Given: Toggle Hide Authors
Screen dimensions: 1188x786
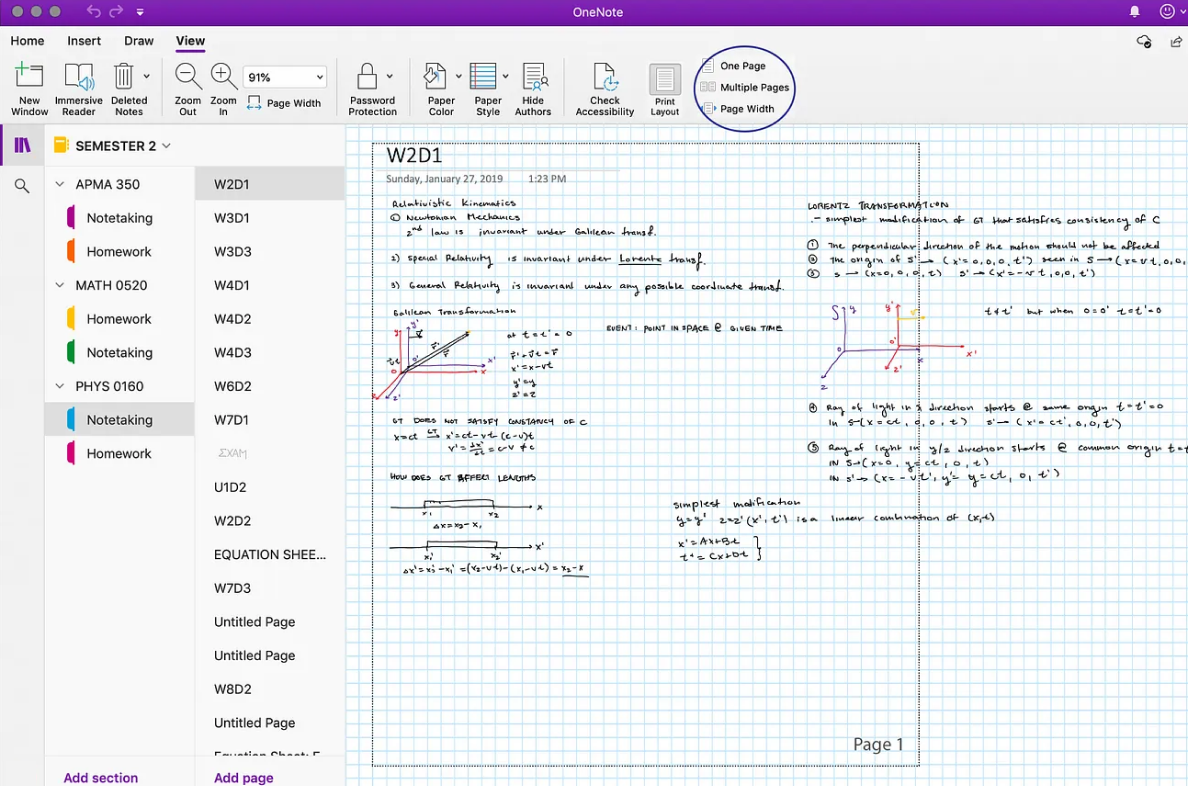Looking at the screenshot, I should pyautogui.click(x=533, y=86).
